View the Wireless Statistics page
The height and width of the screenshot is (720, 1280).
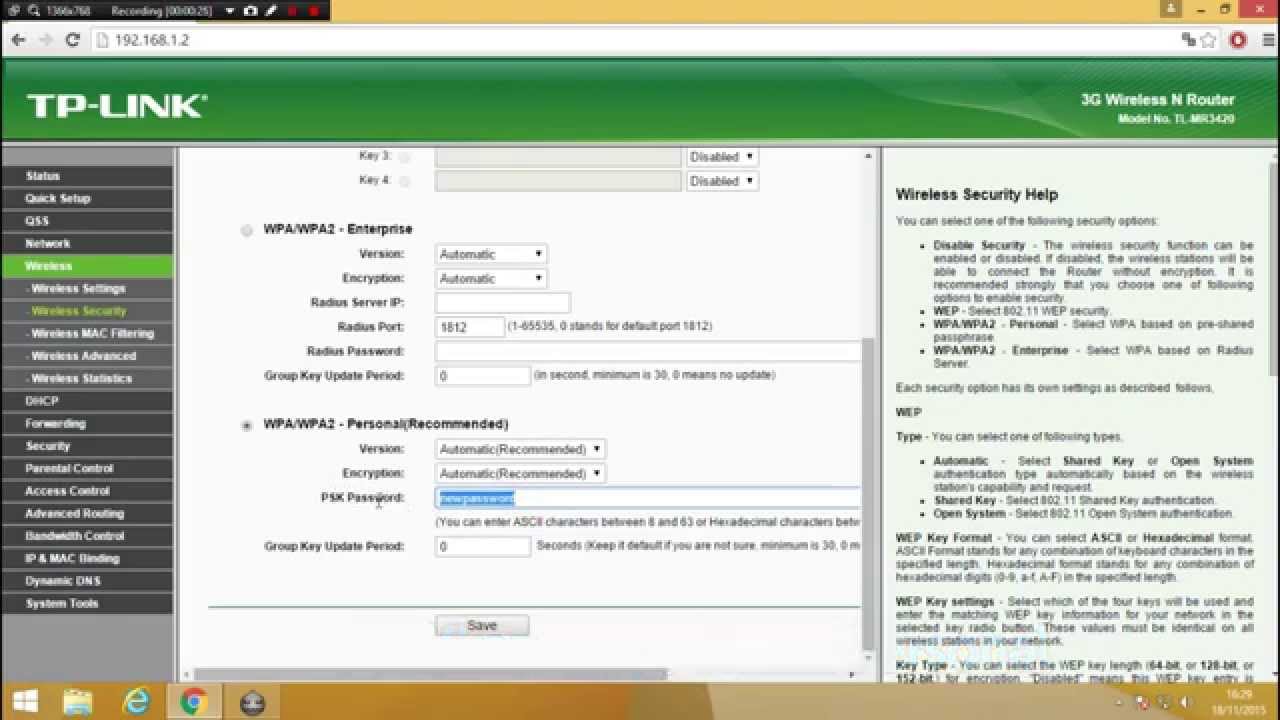tap(87, 378)
